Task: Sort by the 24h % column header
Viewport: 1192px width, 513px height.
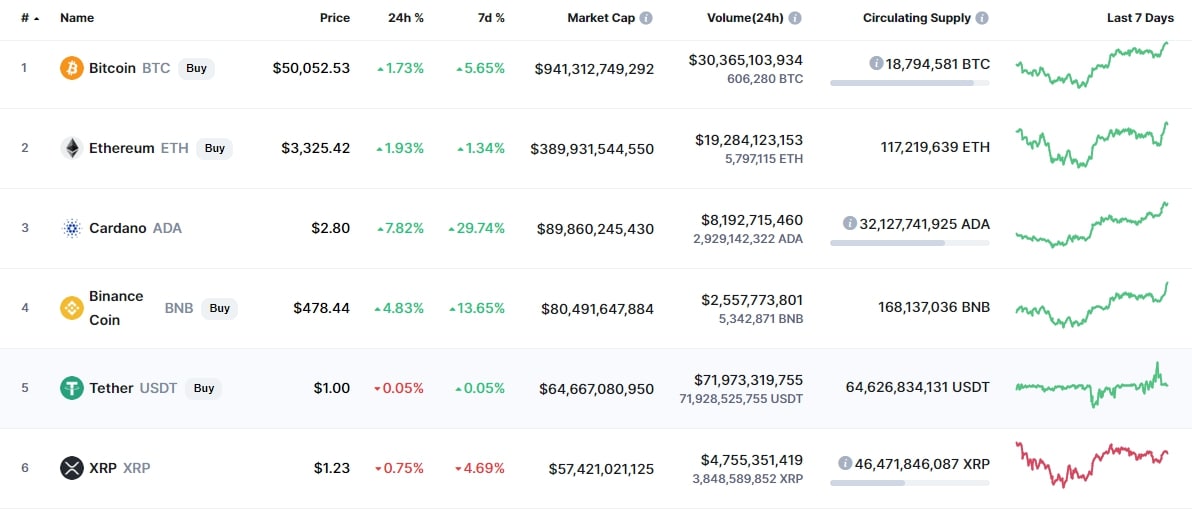Action: (x=406, y=18)
